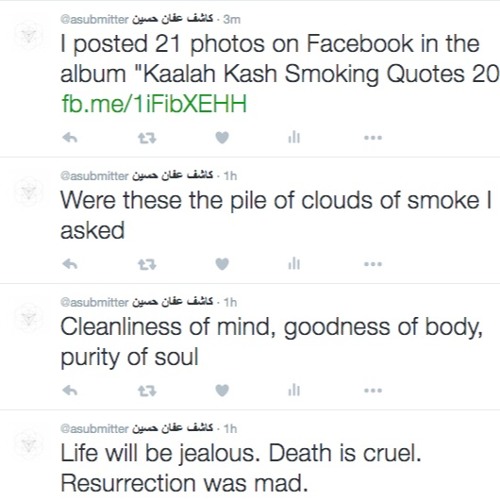The width and height of the screenshot is (500, 500).
Task: Reply to the clouds of smoke tweet
Action: pos(70,264)
